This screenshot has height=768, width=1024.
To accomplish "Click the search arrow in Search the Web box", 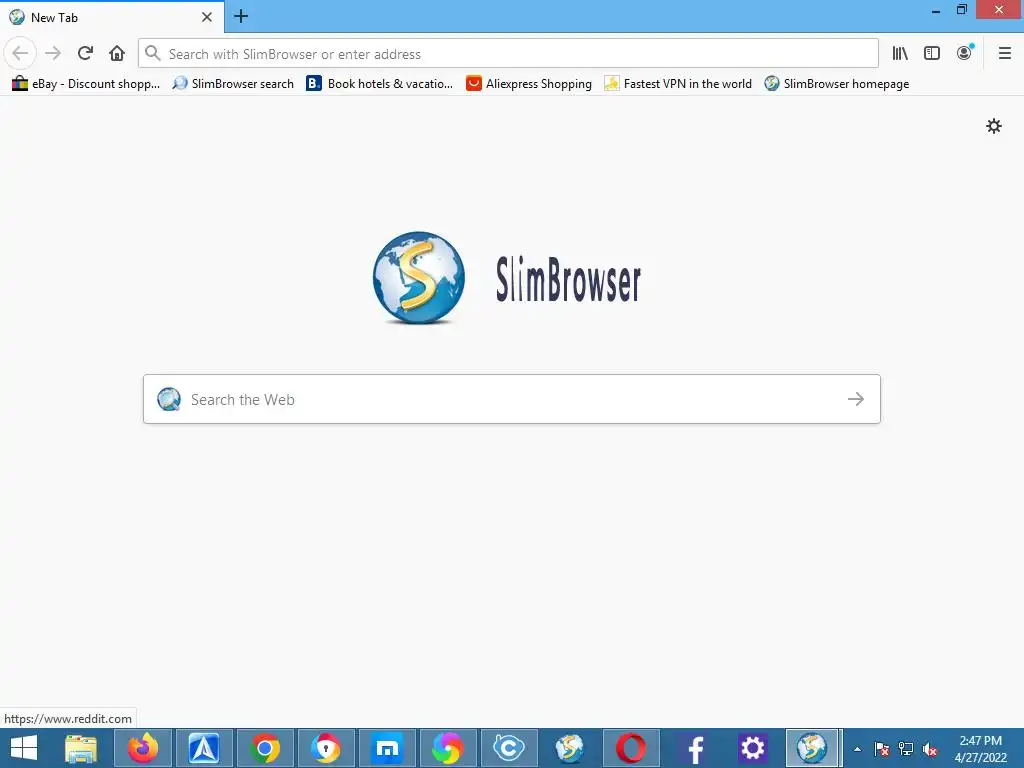I will click(856, 399).
